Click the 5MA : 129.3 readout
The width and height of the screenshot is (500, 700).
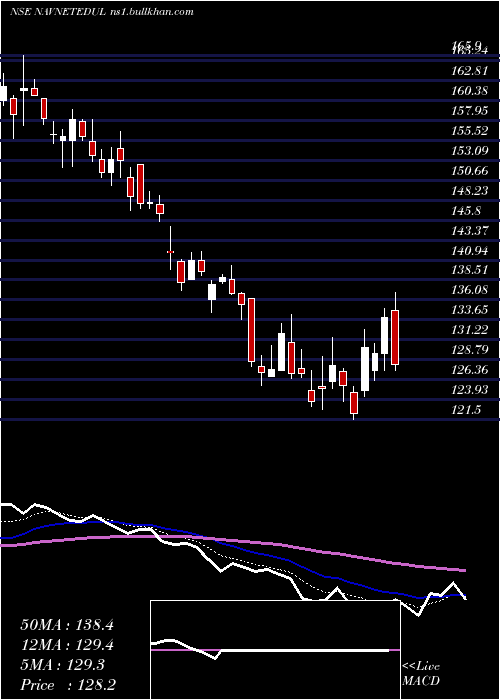point(62,665)
